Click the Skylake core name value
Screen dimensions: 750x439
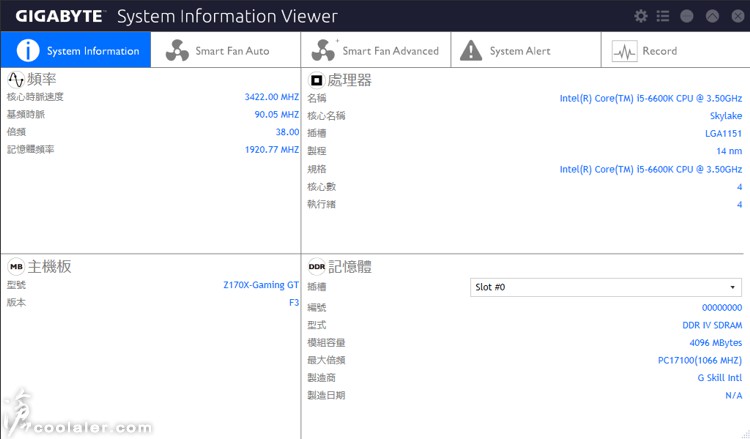point(726,116)
